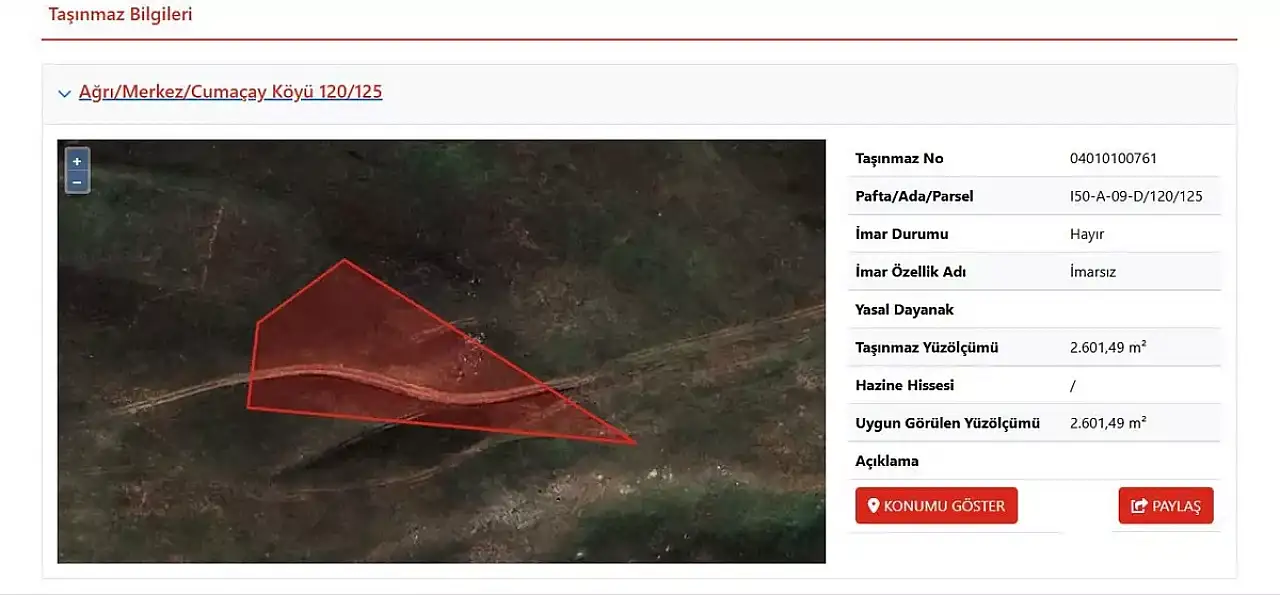Click the location pin icon in Konumu Göster

(x=873, y=506)
